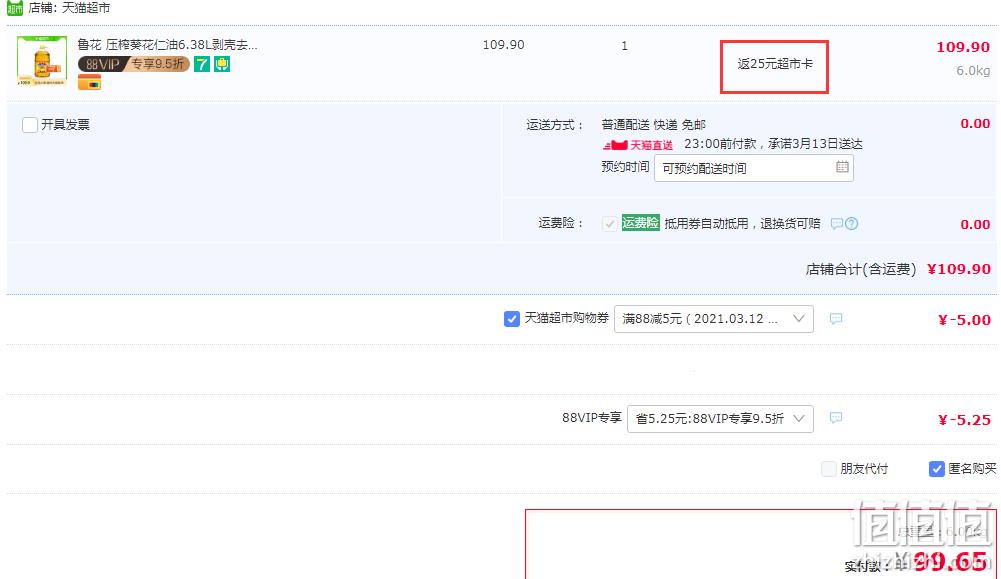Click the 6.0kg weight text
1001x579 pixels.
[x=973, y=70]
